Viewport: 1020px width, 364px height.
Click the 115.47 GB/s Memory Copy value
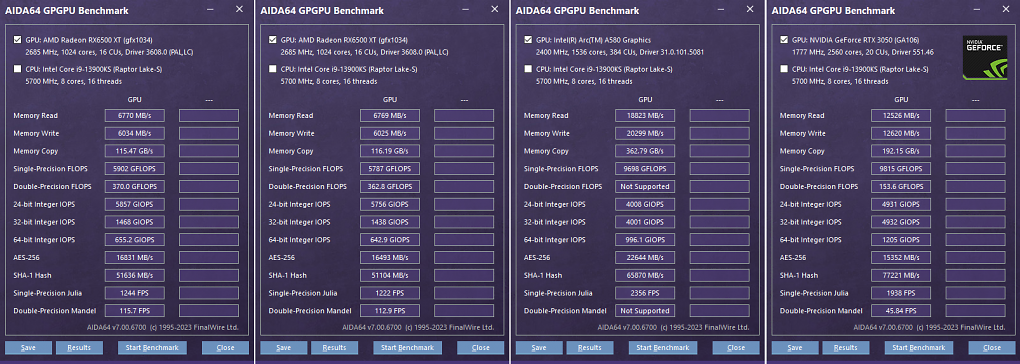(x=135, y=151)
